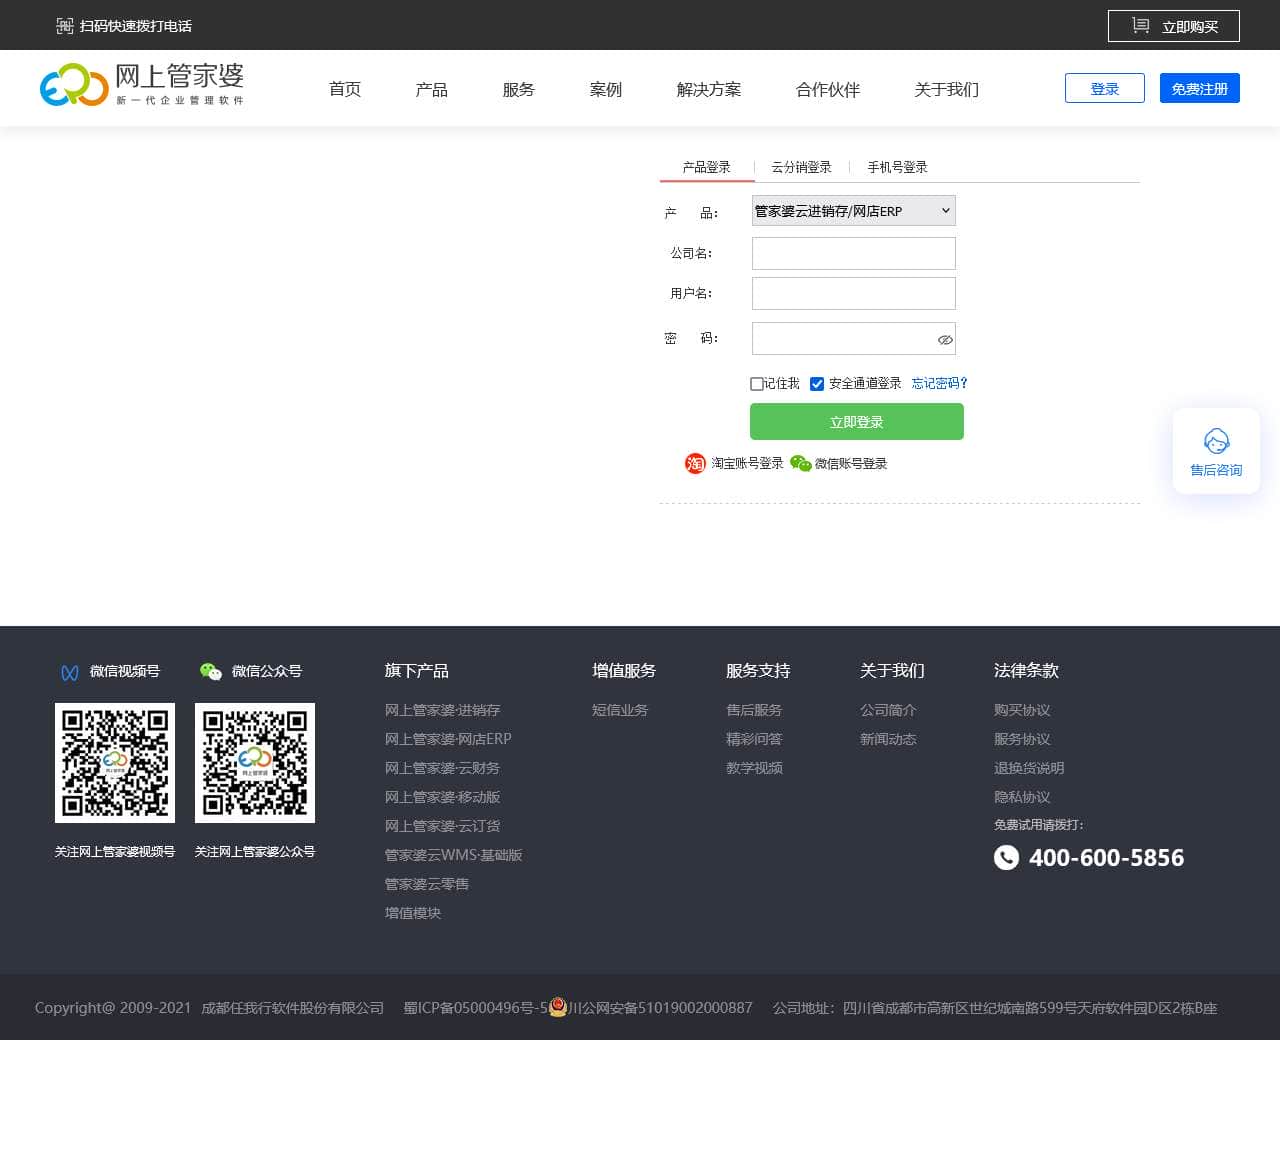Image resolution: width=1280 pixels, height=1167 pixels.
Task: Click the 微信视频号 icon in footer
Action: (70, 672)
